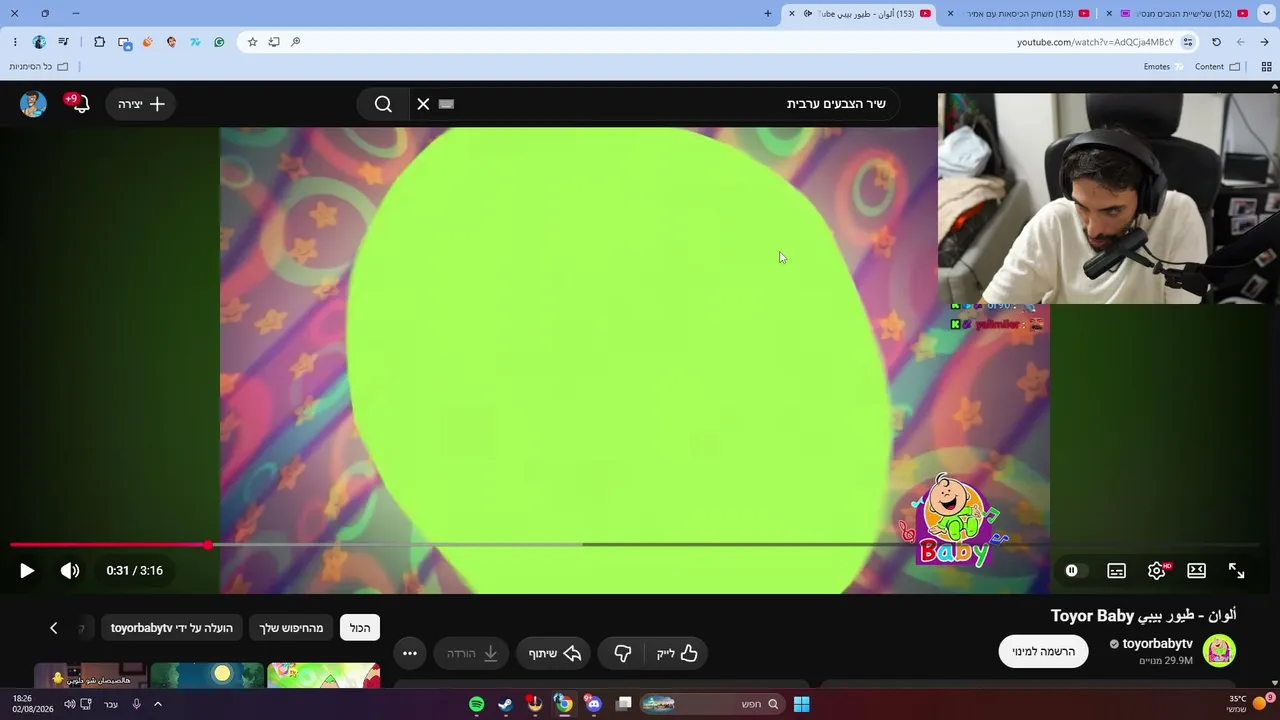Image resolution: width=1280 pixels, height=720 pixels.
Task: Open the כל הסימניות bookmarks folder
Action: coord(39,67)
